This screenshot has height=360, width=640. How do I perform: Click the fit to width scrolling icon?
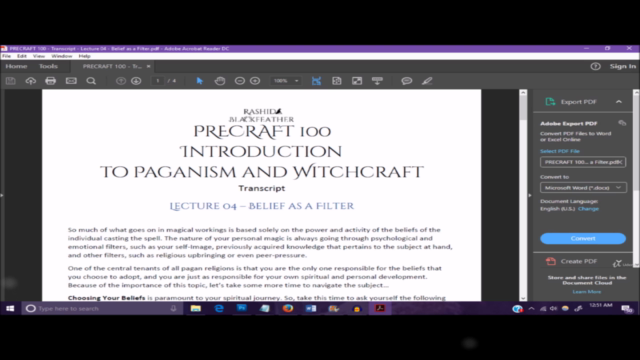pyautogui.click(x=316, y=81)
